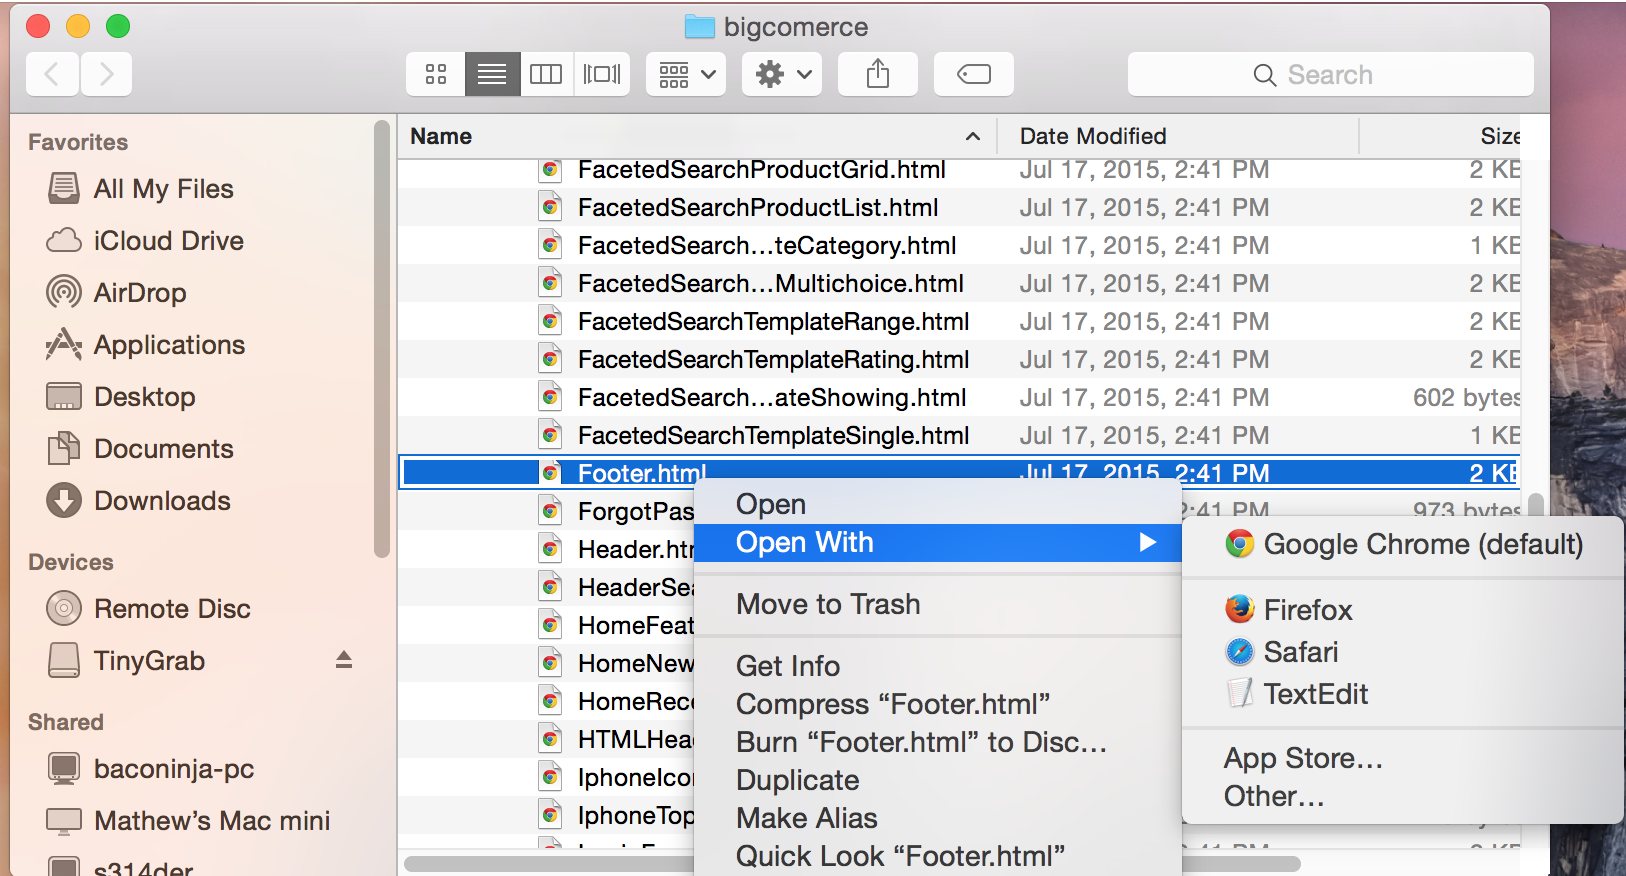Open Downloads in sidebar

coord(139,501)
